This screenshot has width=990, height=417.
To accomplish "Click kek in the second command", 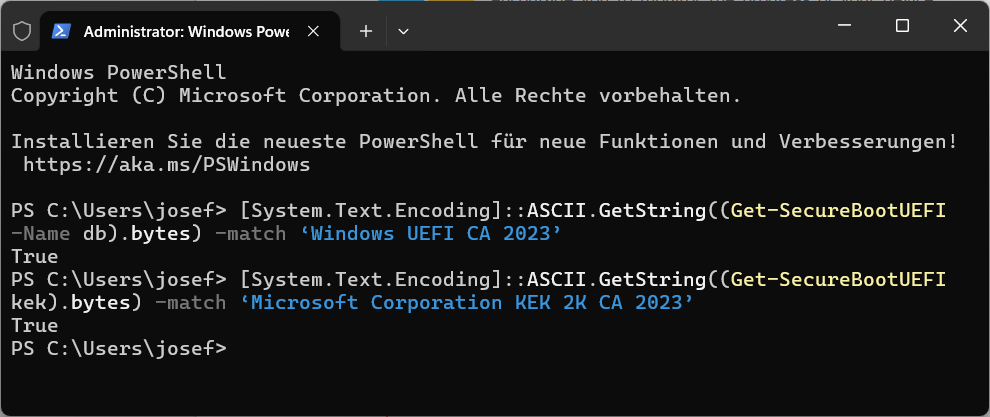I will (28, 302).
